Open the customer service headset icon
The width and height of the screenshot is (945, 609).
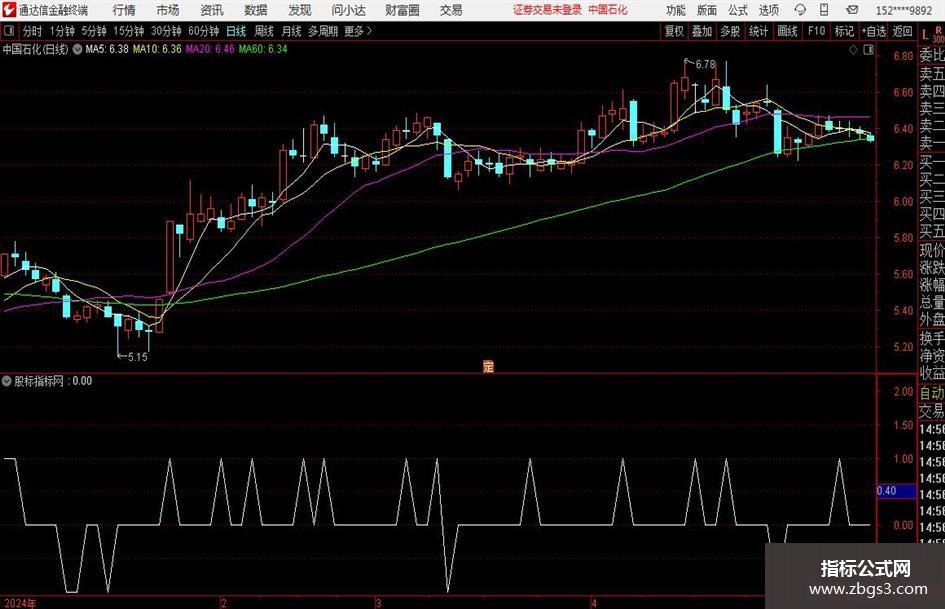(800, 10)
